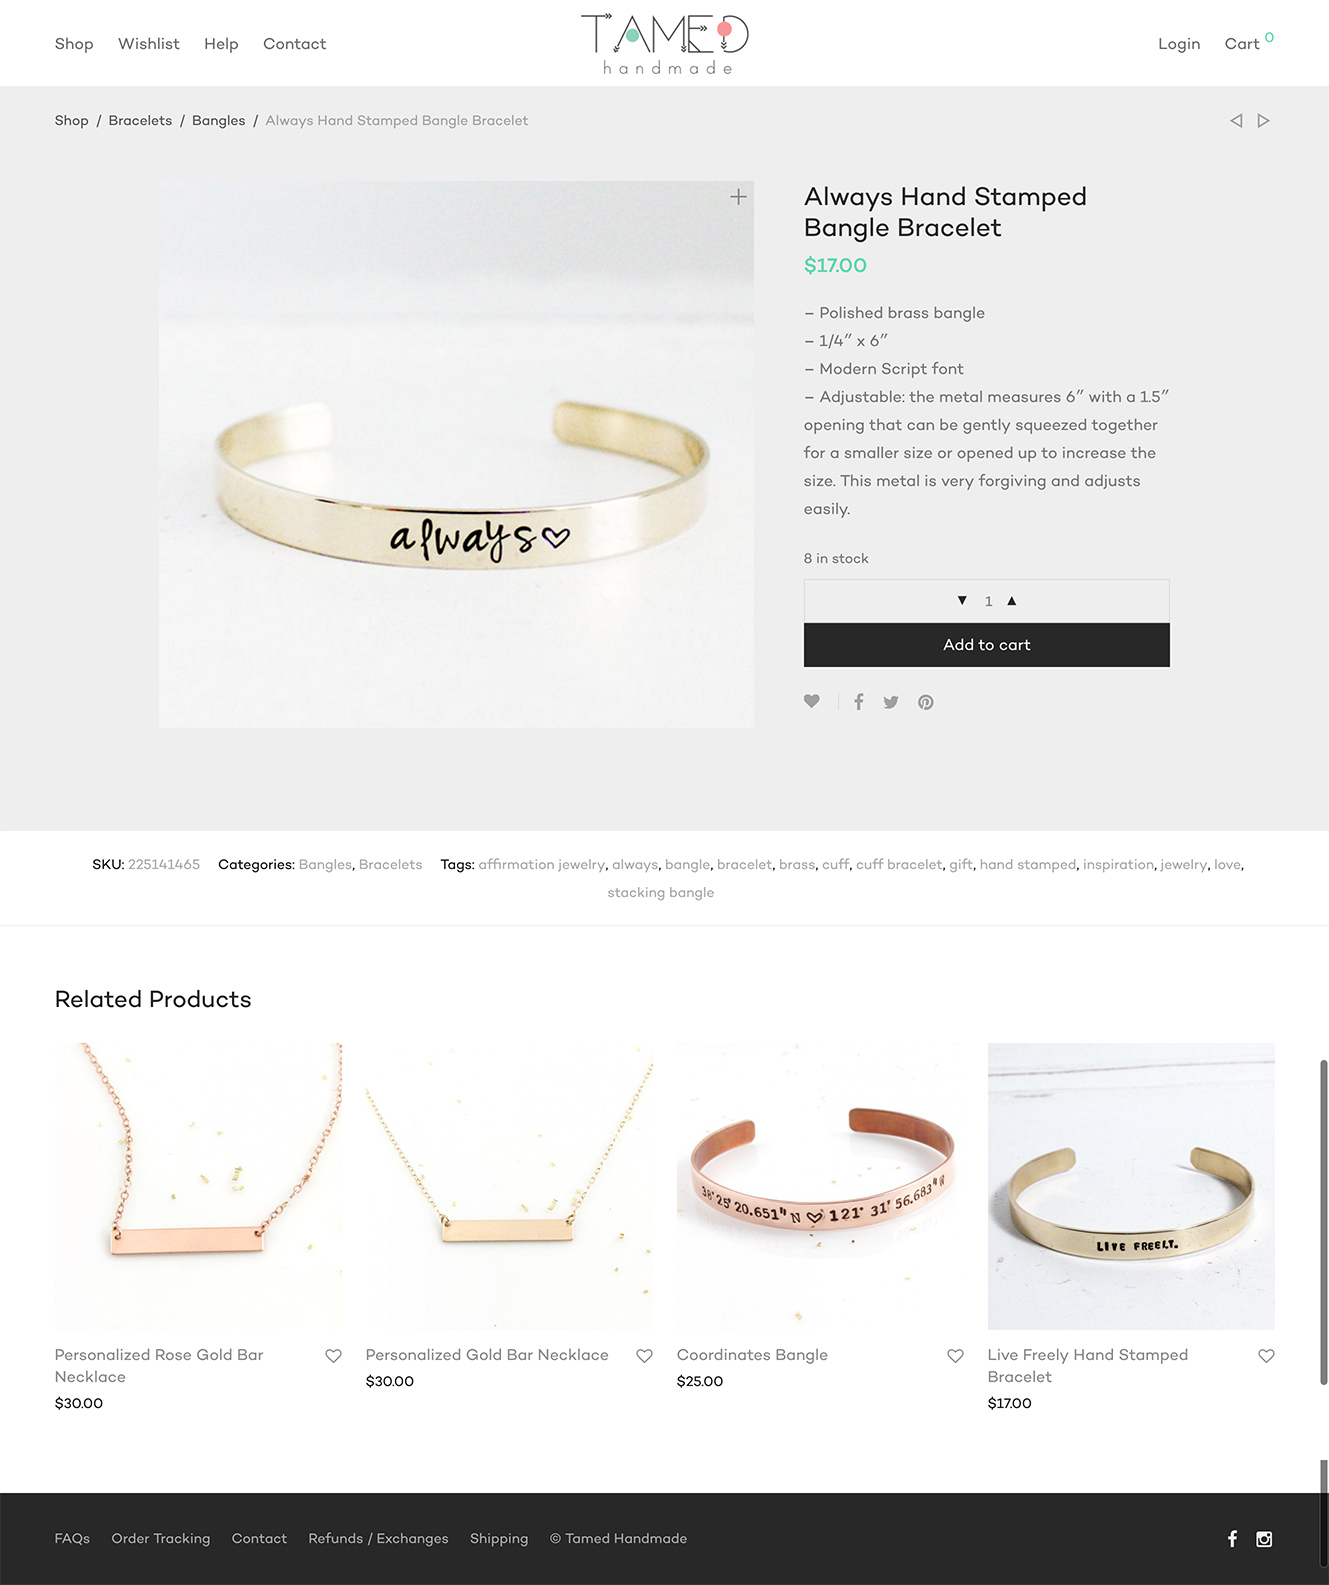This screenshot has width=1329, height=1585.
Task: Click the quantity input field
Action: point(988,601)
